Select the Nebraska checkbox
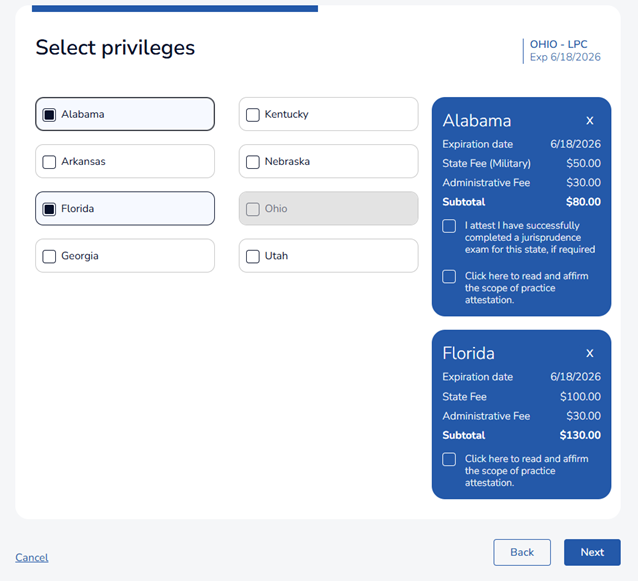 [x=253, y=162]
